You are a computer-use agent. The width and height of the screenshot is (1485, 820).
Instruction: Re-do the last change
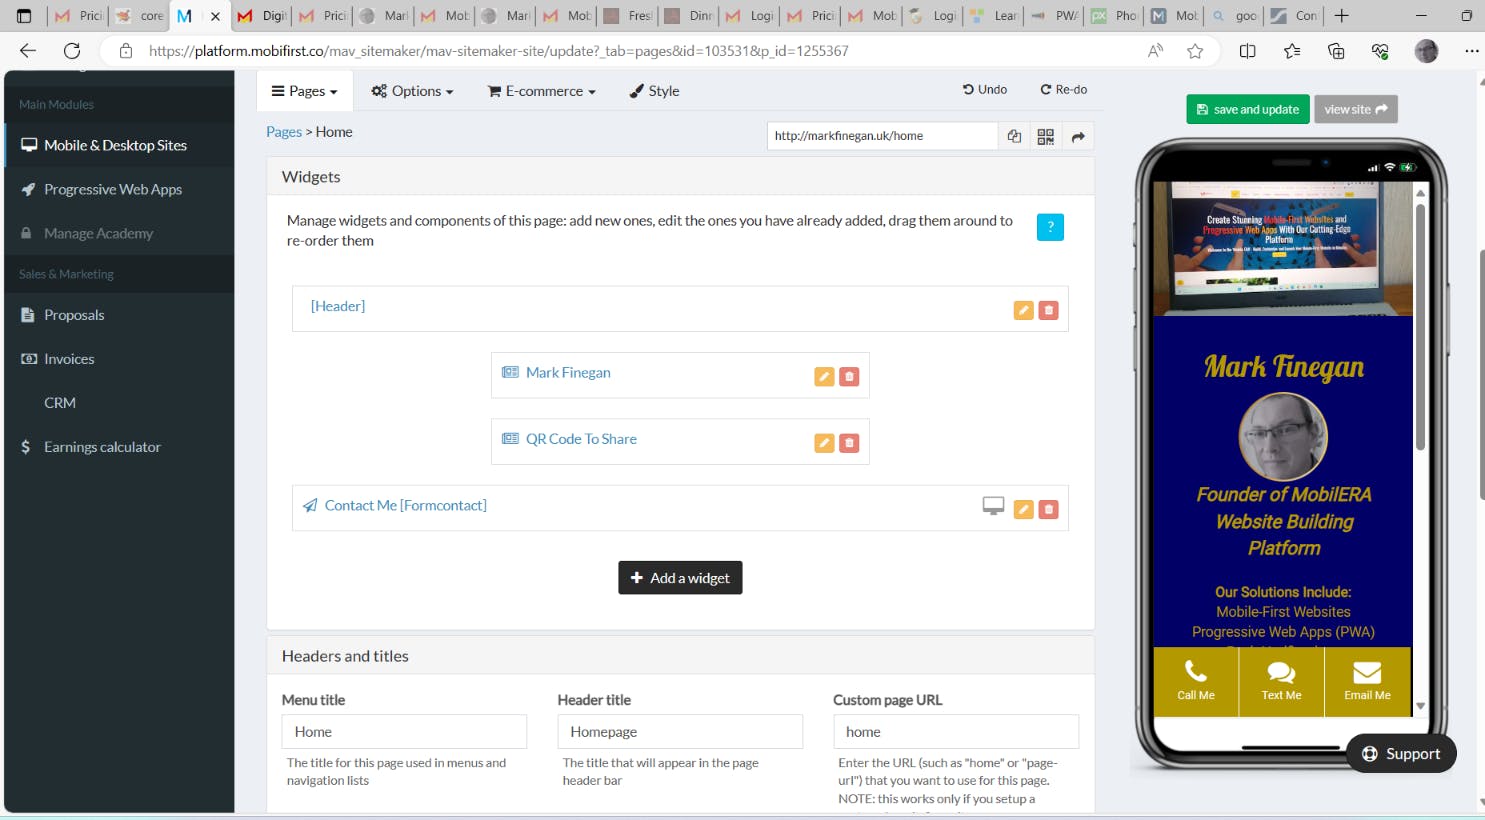tap(1064, 90)
